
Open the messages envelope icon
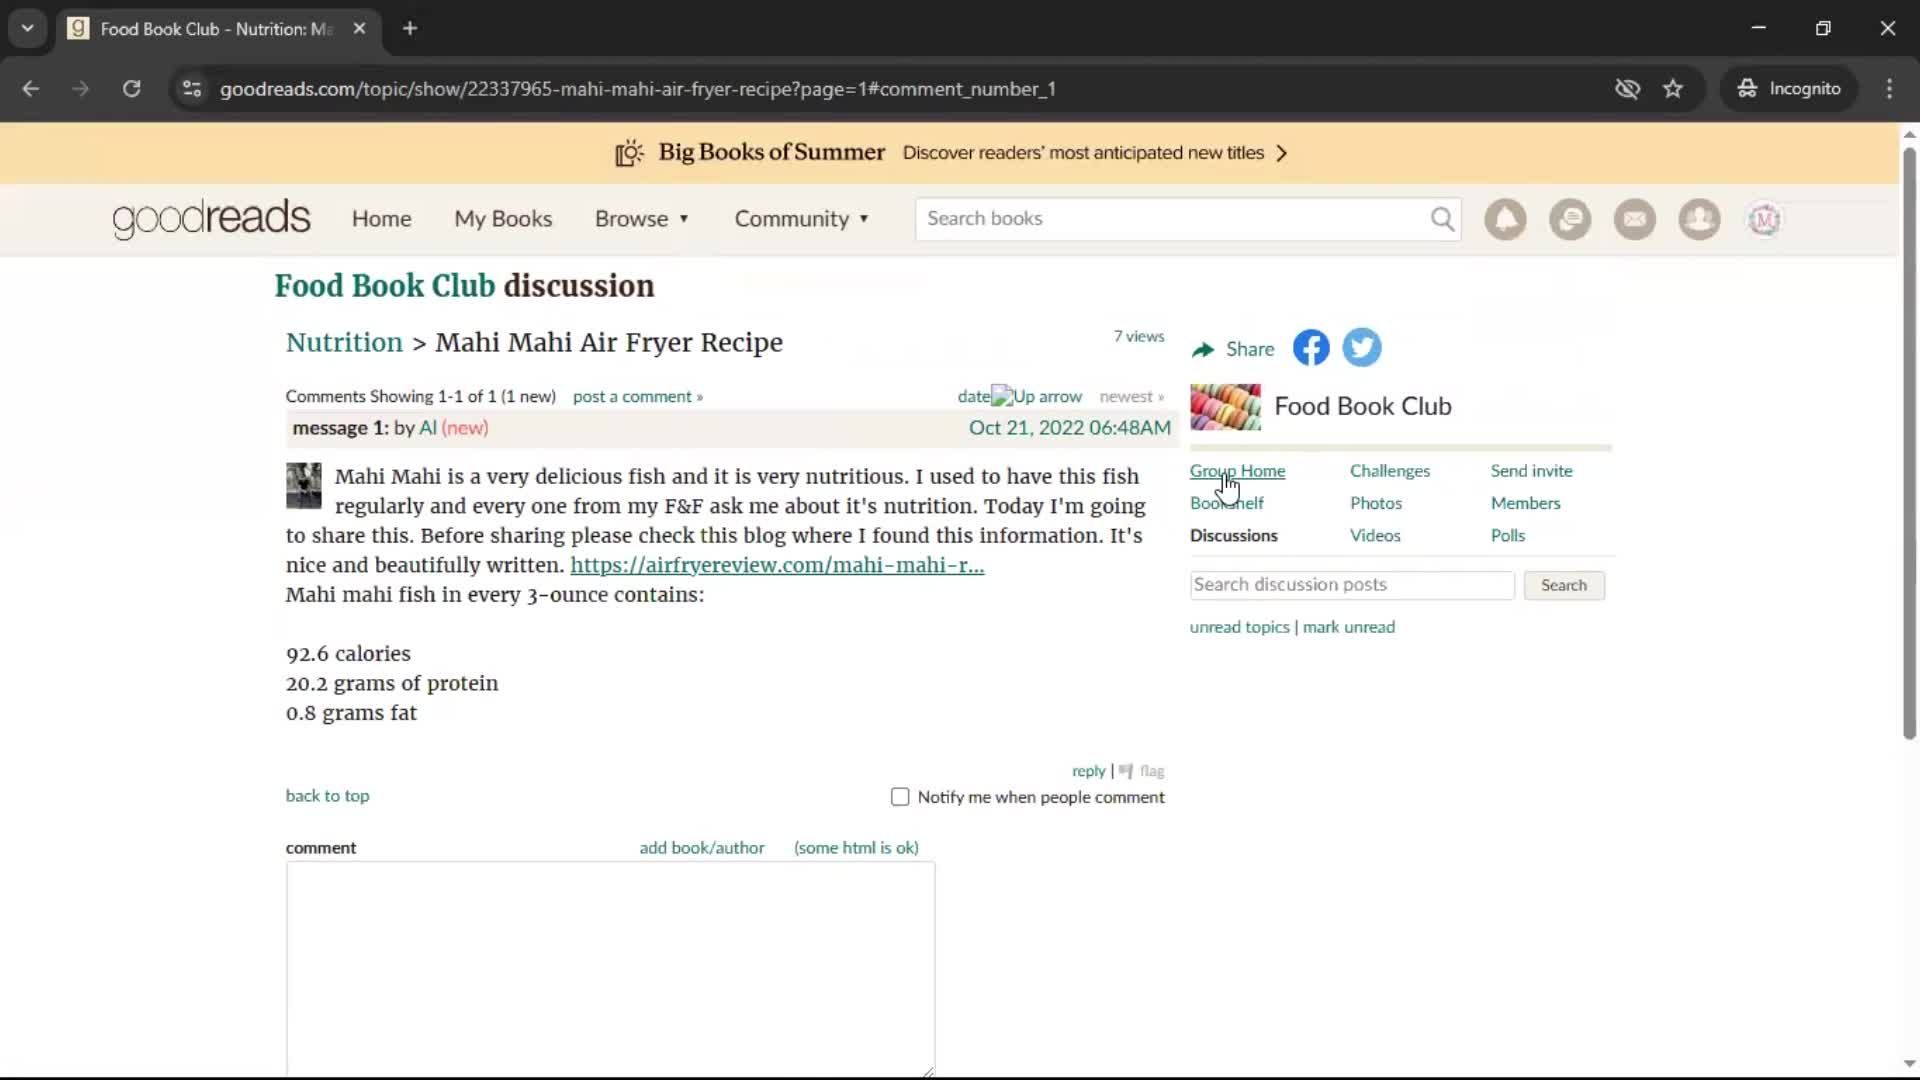(x=1635, y=219)
